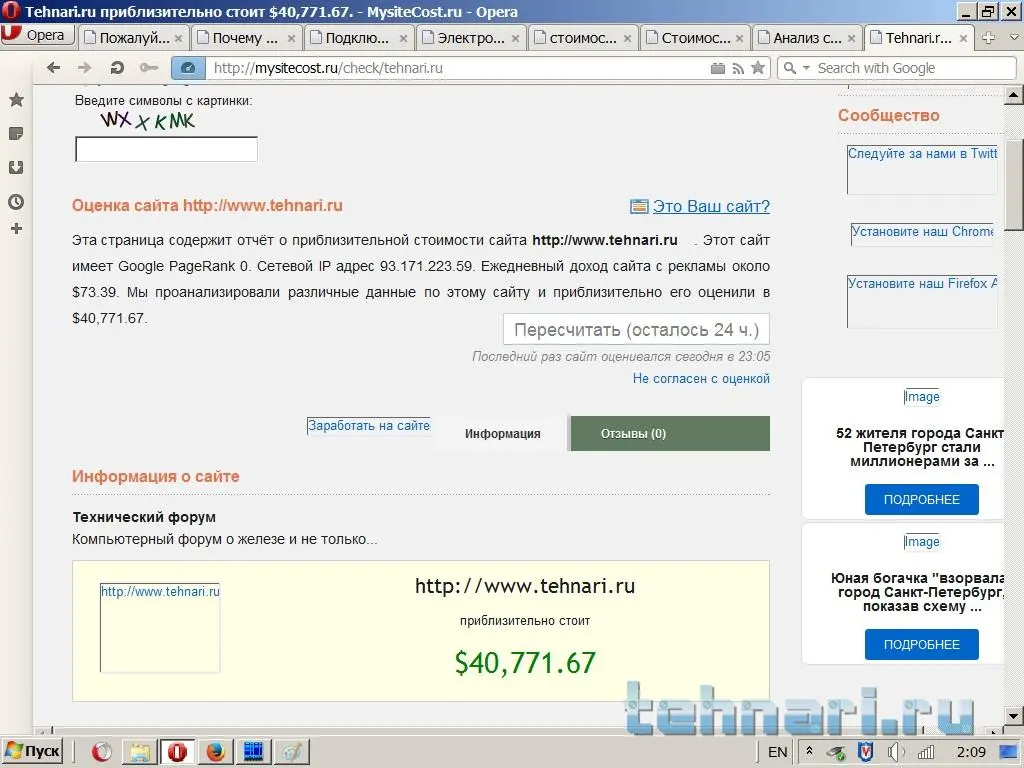This screenshot has width=1024, height=768.
Task: Open the Заработать на сайте link
Action: click(368, 426)
